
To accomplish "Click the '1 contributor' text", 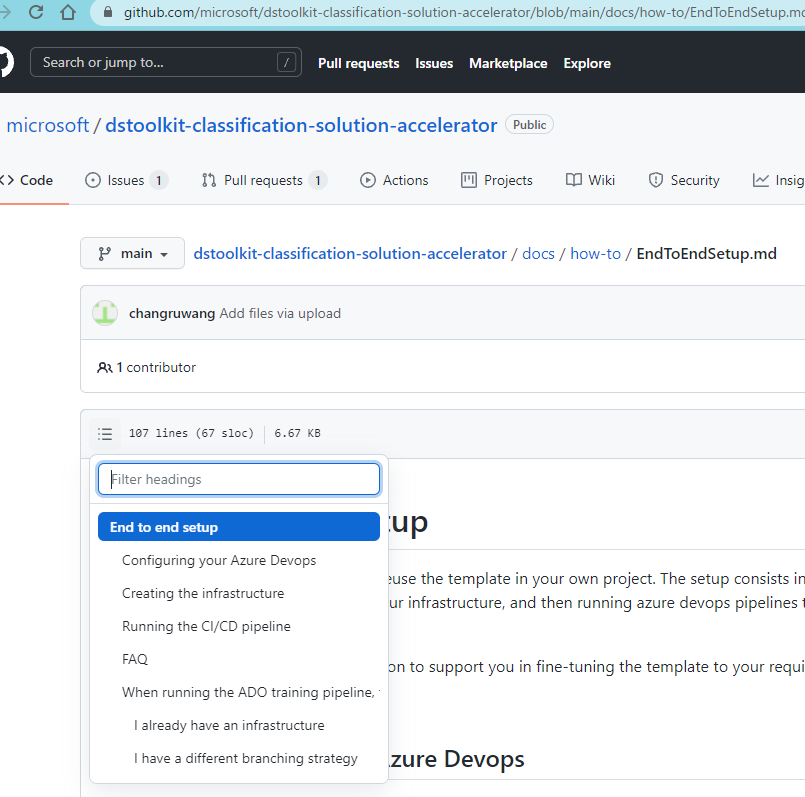I will point(156,368).
